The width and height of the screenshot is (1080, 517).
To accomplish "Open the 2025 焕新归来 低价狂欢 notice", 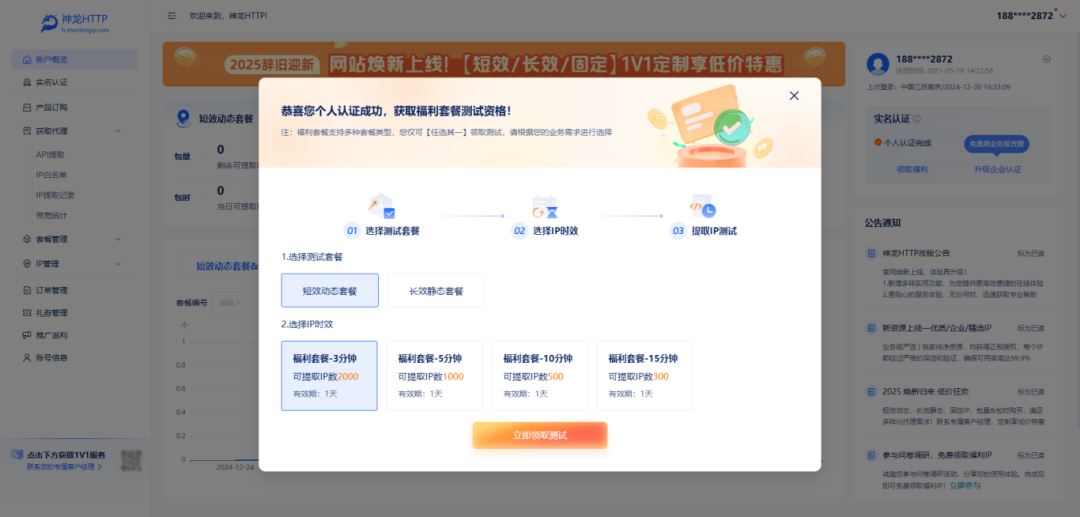I will click(926, 391).
